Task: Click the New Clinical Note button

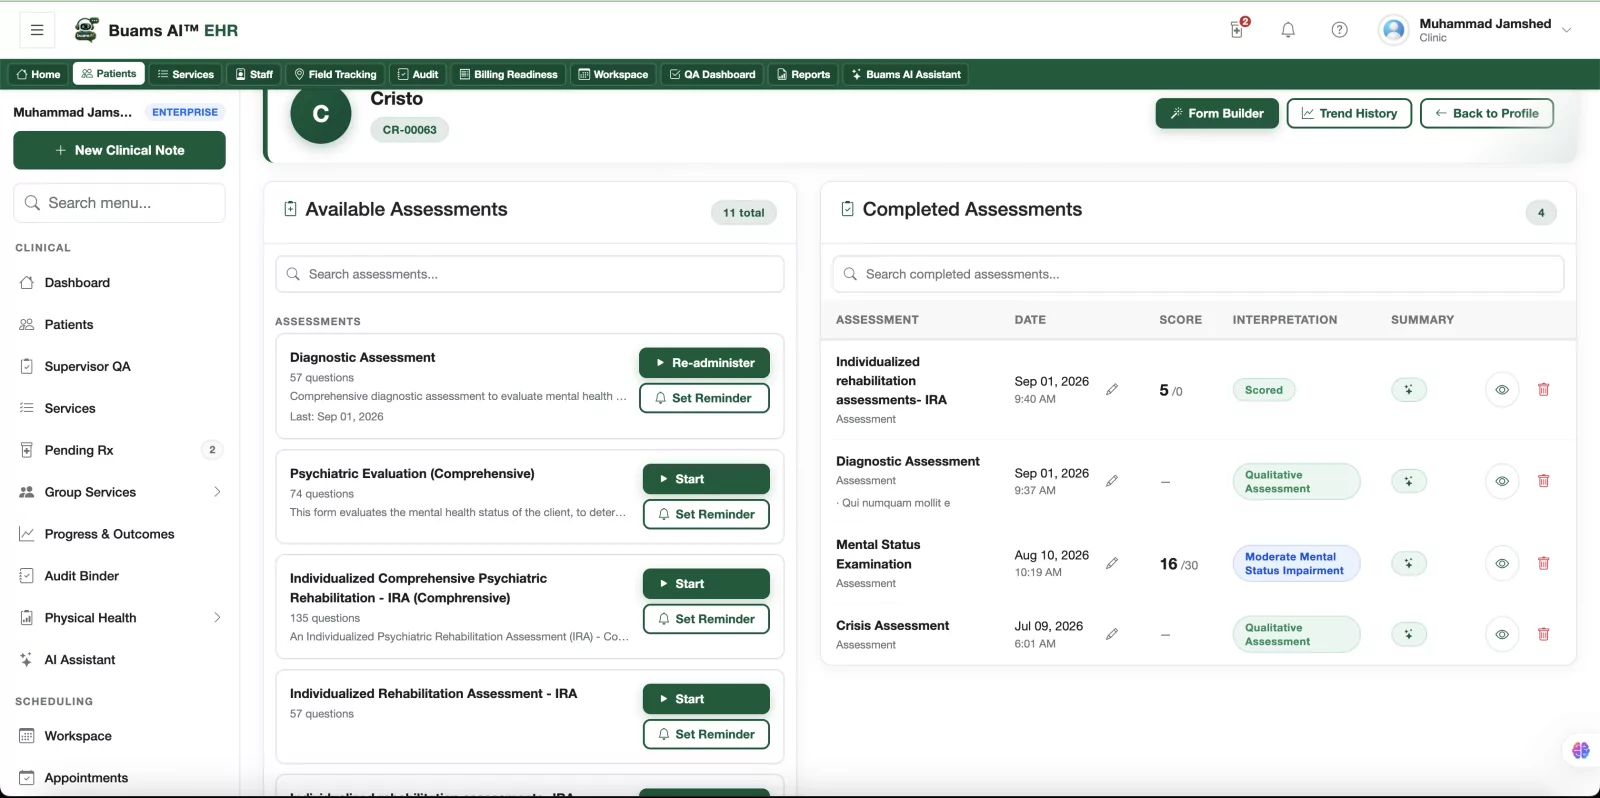Action: point(119,150)
